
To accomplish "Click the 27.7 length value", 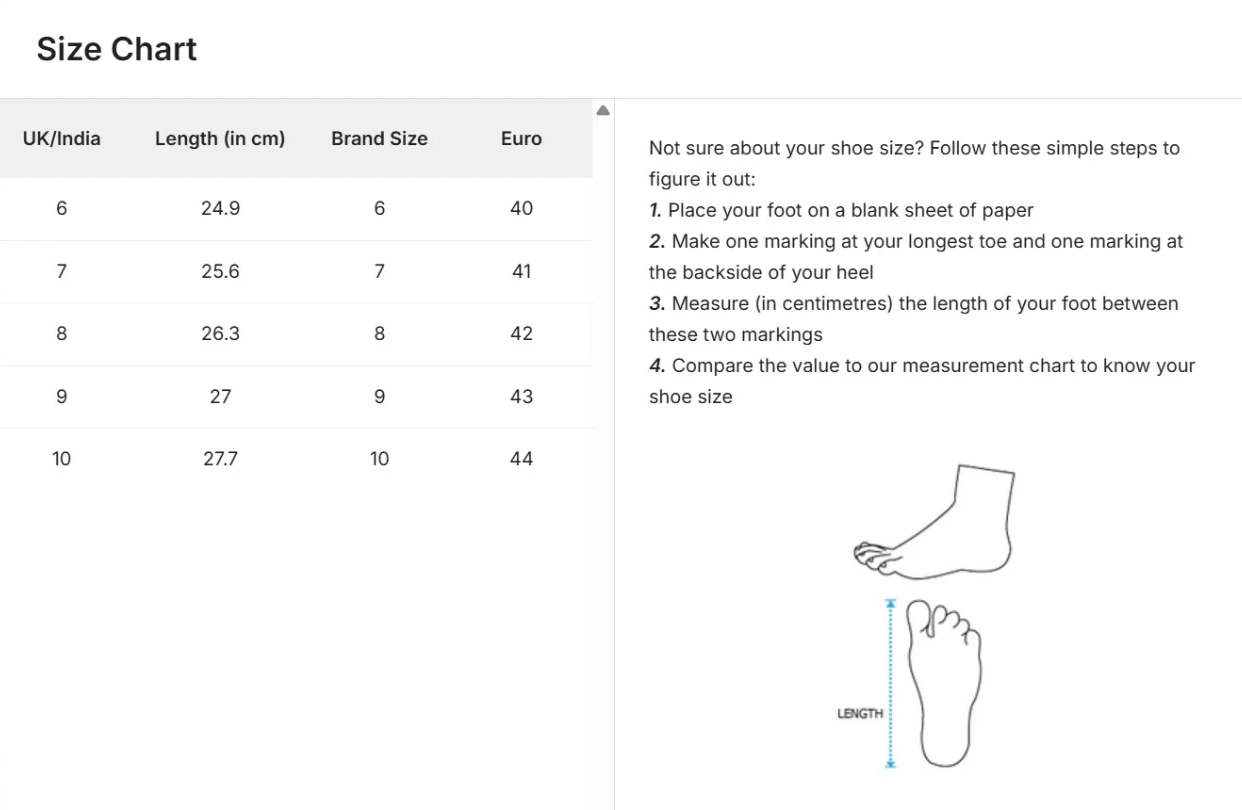I will click(220, 459).
